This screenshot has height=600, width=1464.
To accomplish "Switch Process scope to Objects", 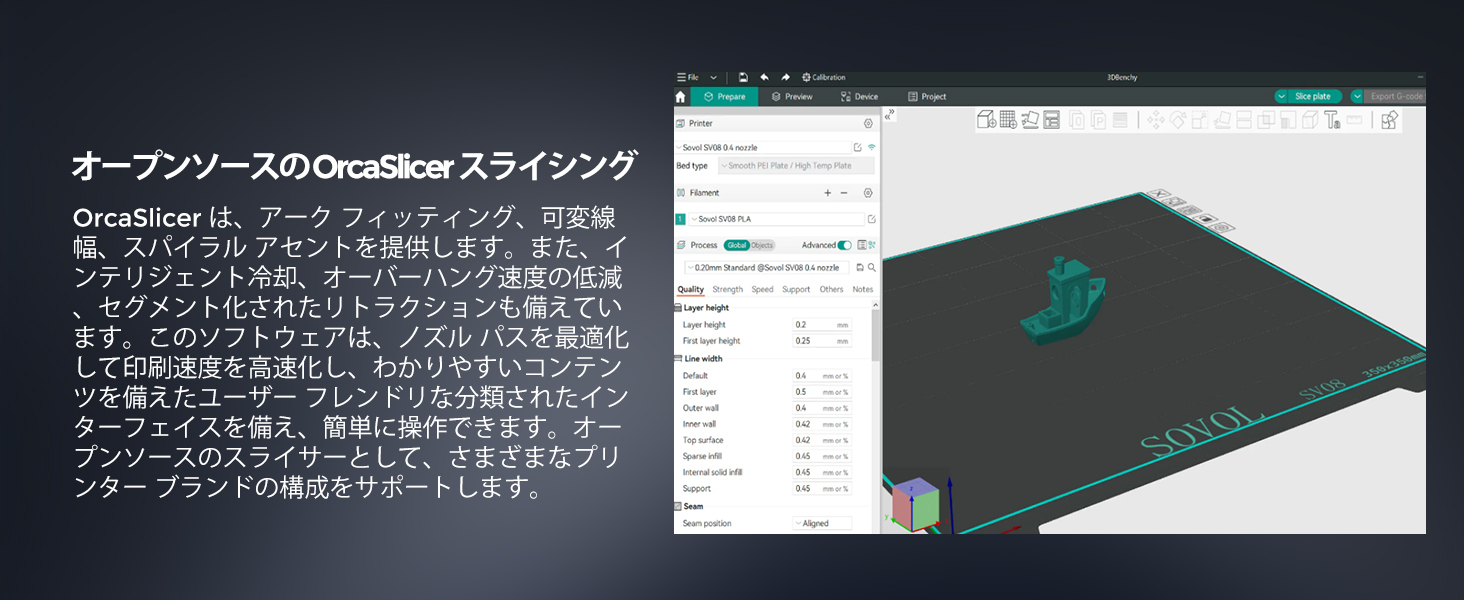I will coord(762,244).
